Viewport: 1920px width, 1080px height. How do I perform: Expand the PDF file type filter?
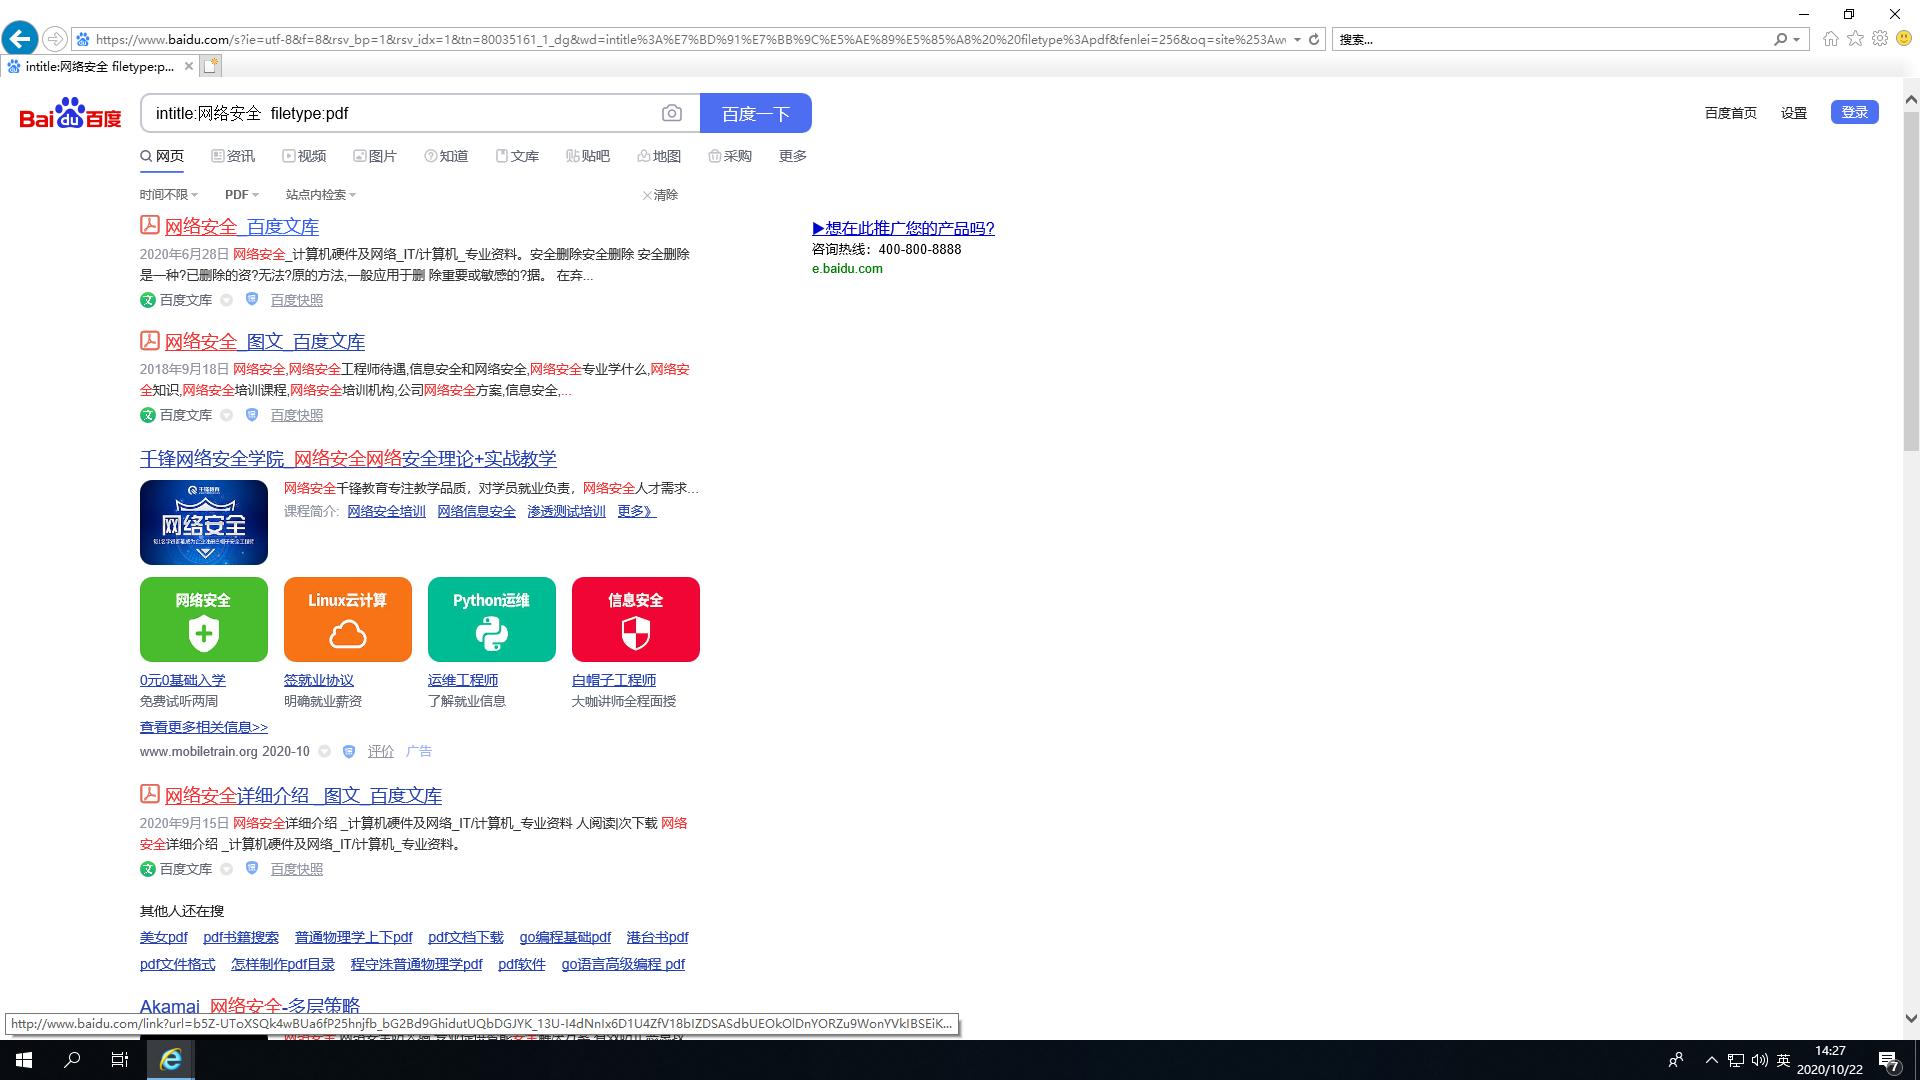[x=241, y=195]
